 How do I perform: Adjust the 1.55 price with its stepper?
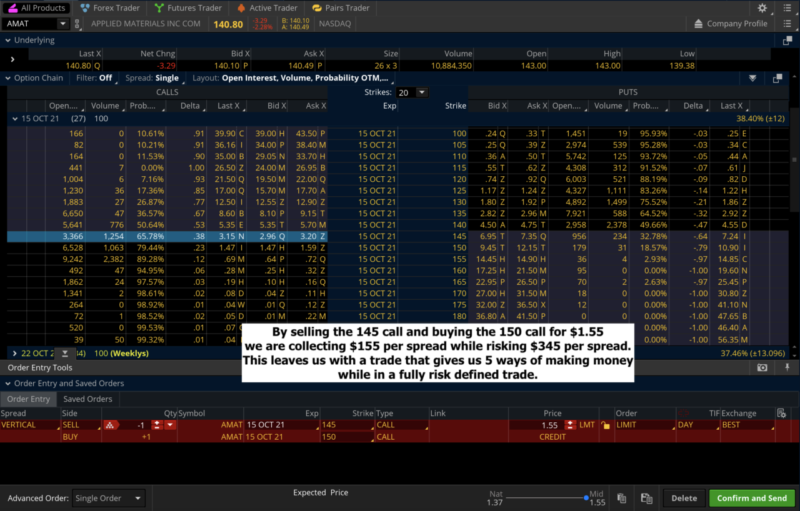pos(570,425)
